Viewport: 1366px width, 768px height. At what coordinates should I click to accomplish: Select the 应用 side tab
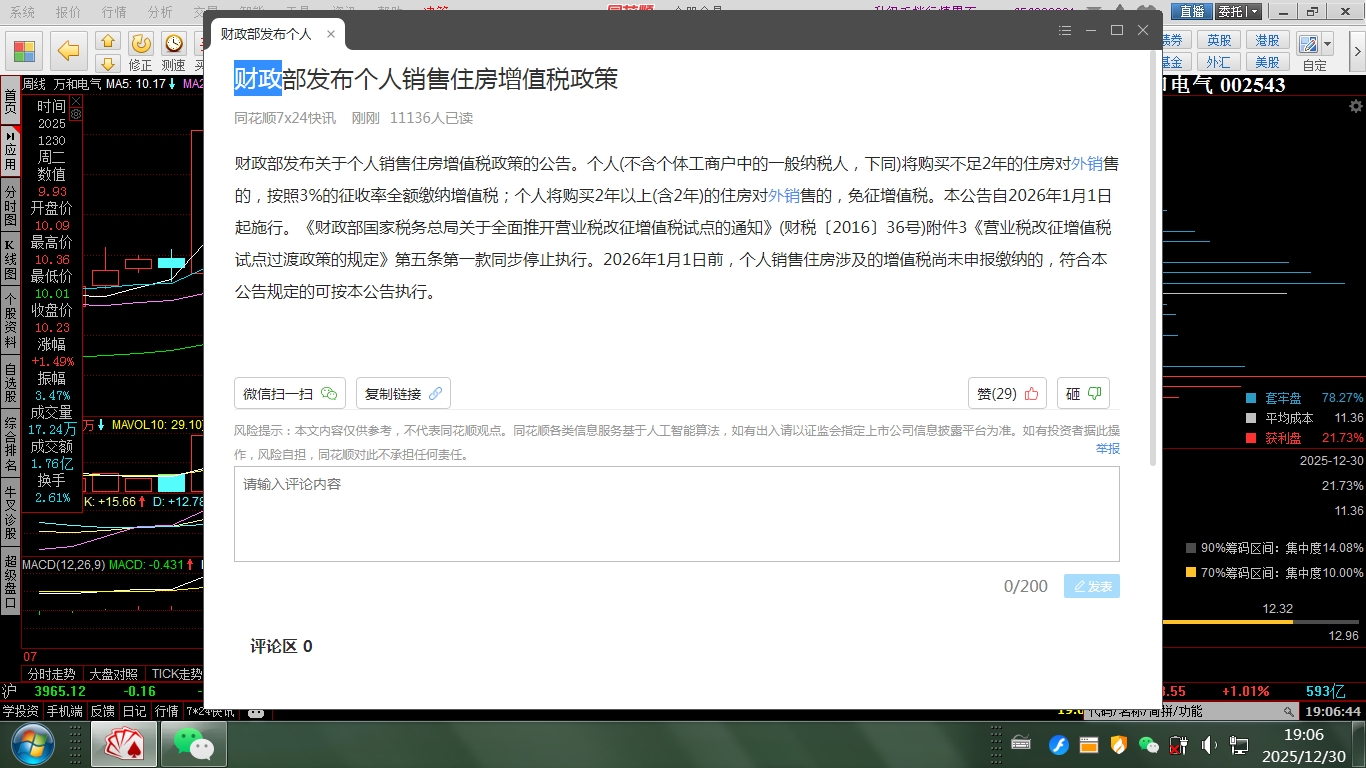point(10,151)
